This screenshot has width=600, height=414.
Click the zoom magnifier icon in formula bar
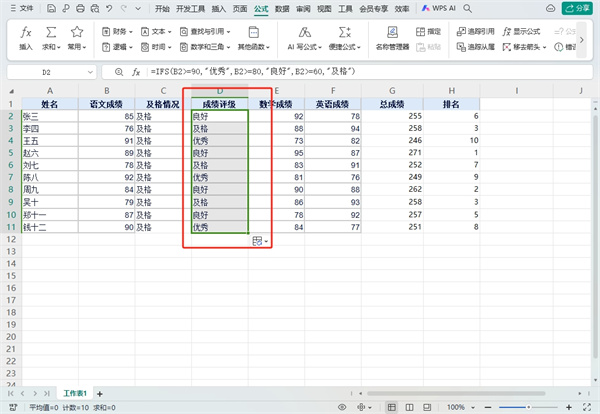(119, 72)
